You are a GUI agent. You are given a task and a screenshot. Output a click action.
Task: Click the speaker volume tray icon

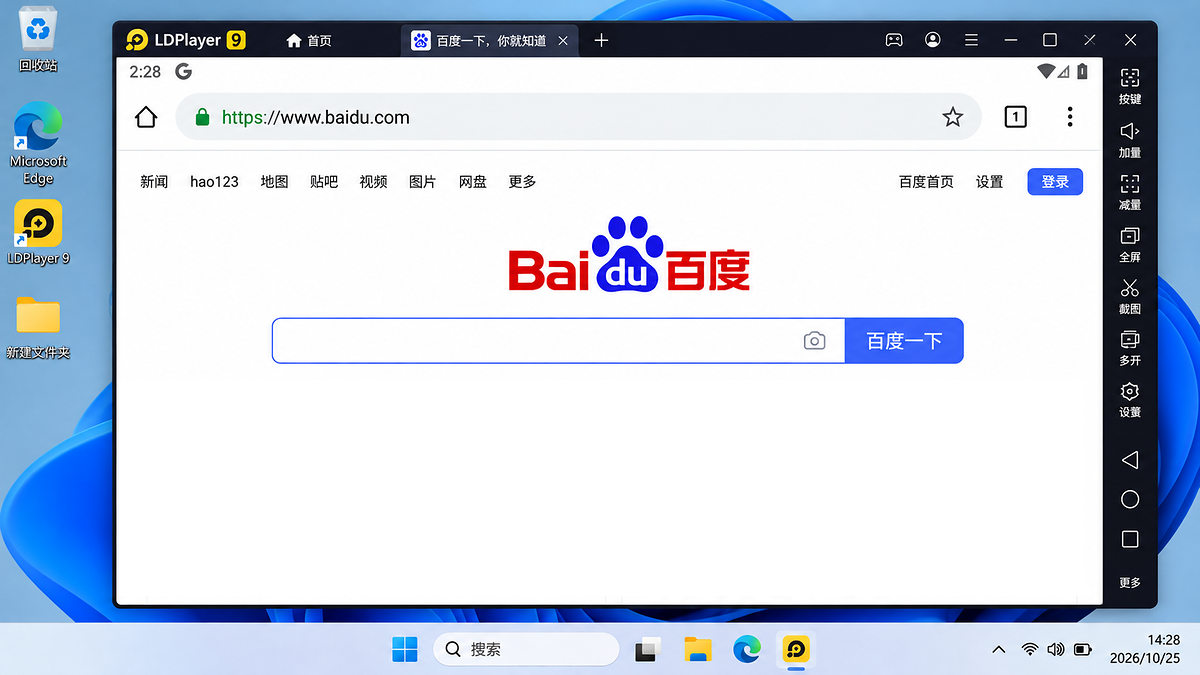[x=1055, y=650]
